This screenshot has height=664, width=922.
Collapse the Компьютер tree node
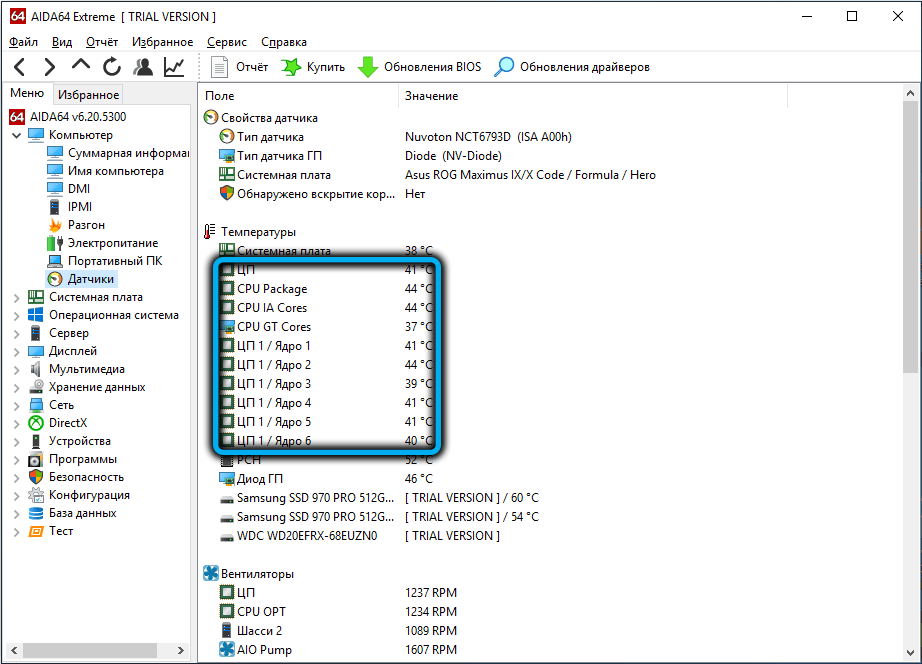[x=17, y=135]
